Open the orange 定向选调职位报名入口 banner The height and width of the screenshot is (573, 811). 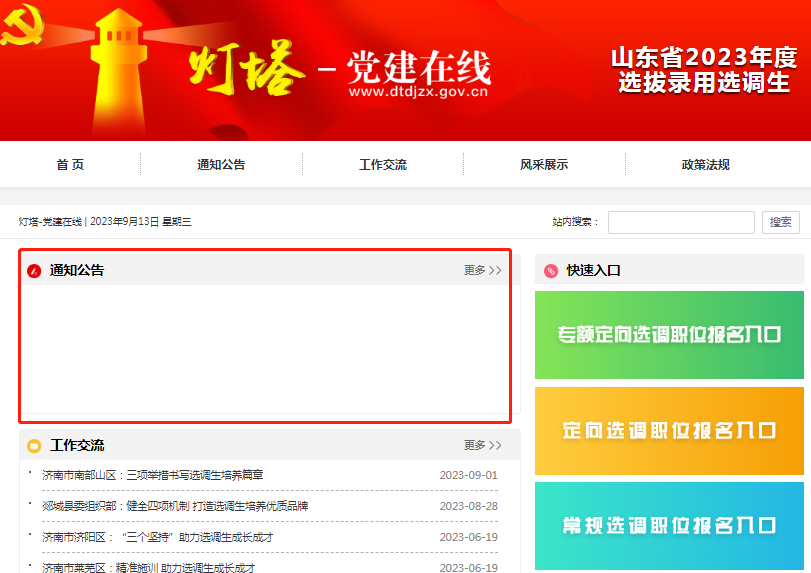click(x=669, y=431)
